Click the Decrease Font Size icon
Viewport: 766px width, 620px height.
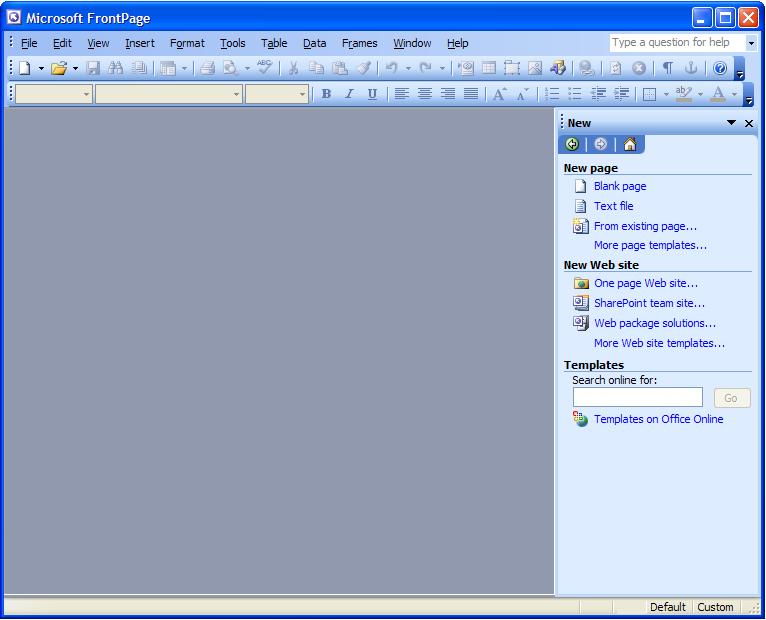point(522,94)
